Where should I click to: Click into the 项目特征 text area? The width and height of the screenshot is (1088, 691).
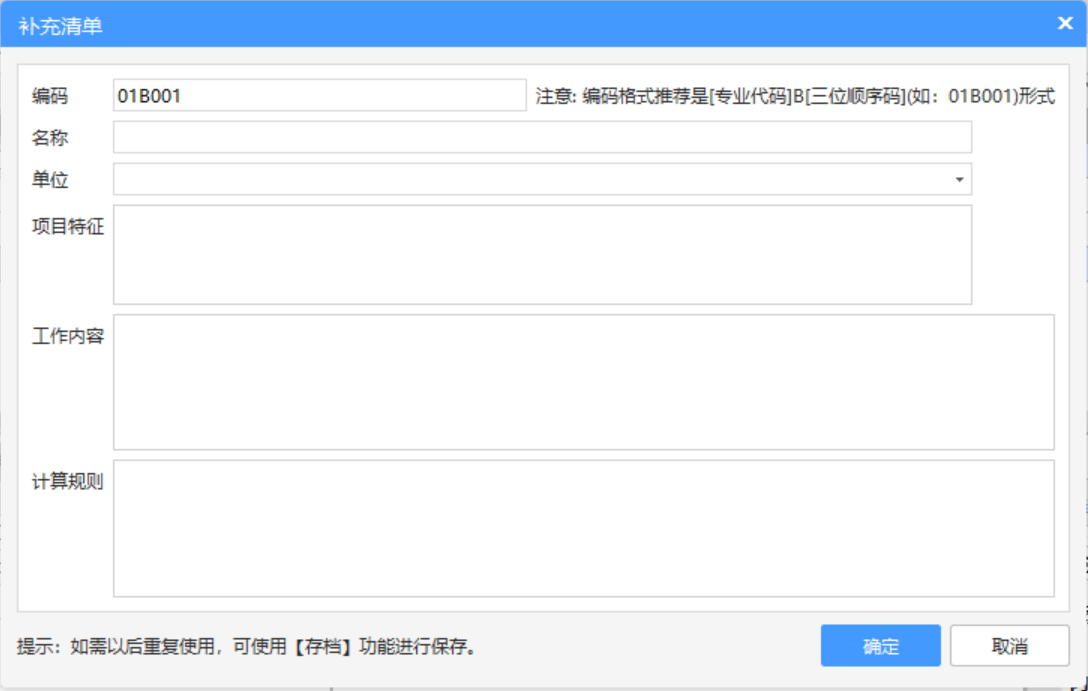coord(541,255)
